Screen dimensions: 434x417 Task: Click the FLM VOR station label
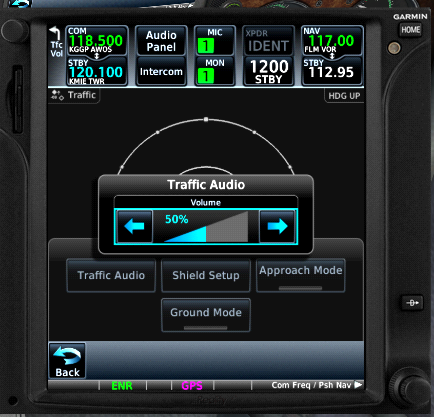point(320,50)
